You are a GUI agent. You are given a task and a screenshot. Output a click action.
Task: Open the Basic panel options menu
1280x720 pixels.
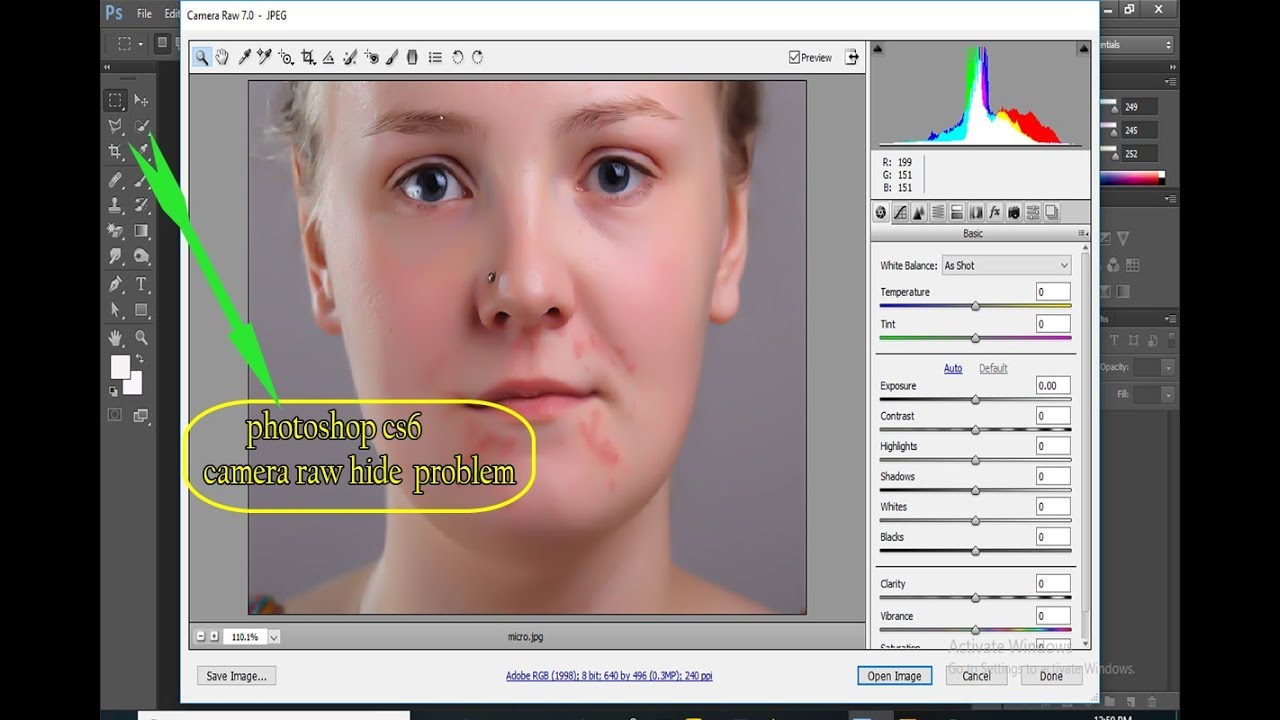[1082, 233]
